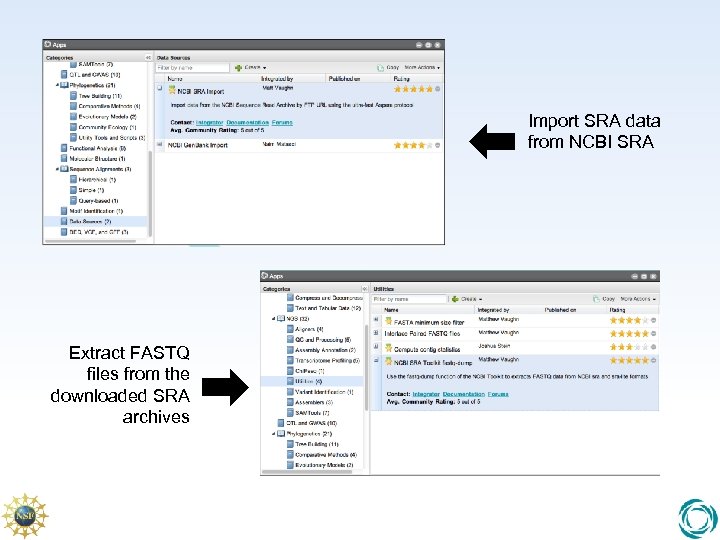The width and height of the screenshot is (720, 540).
Task: Remove the rating on Interlace Paired FASTQ files
Action: click(x=653, y=334)
